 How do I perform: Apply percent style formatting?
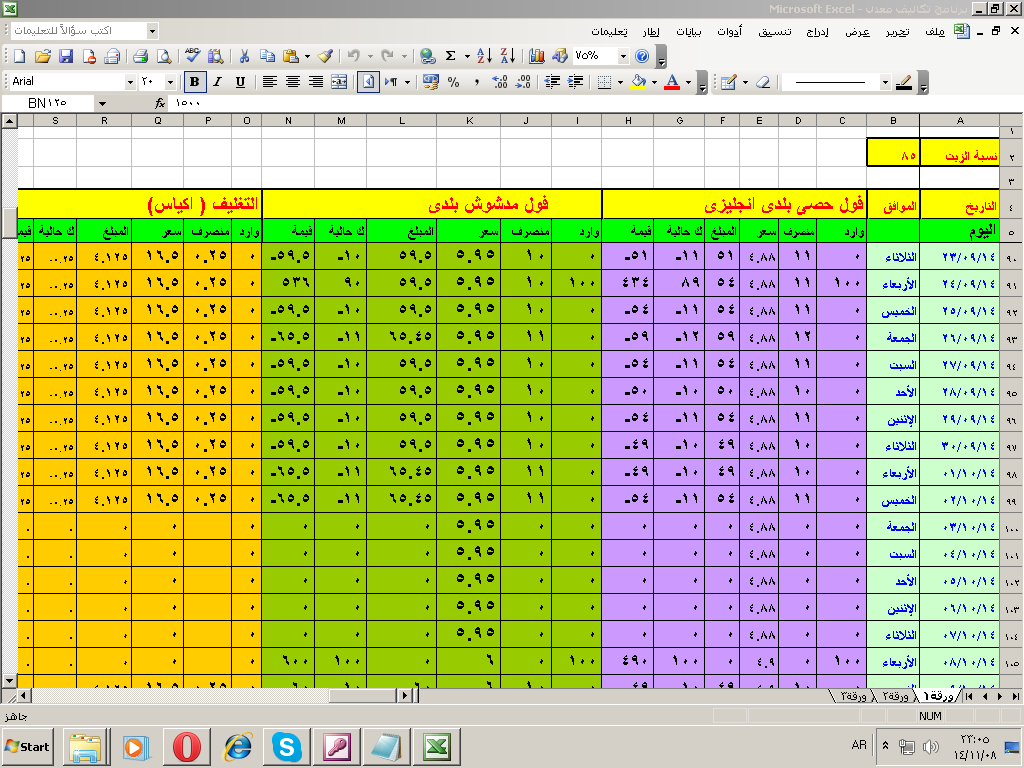click(453, 82)
